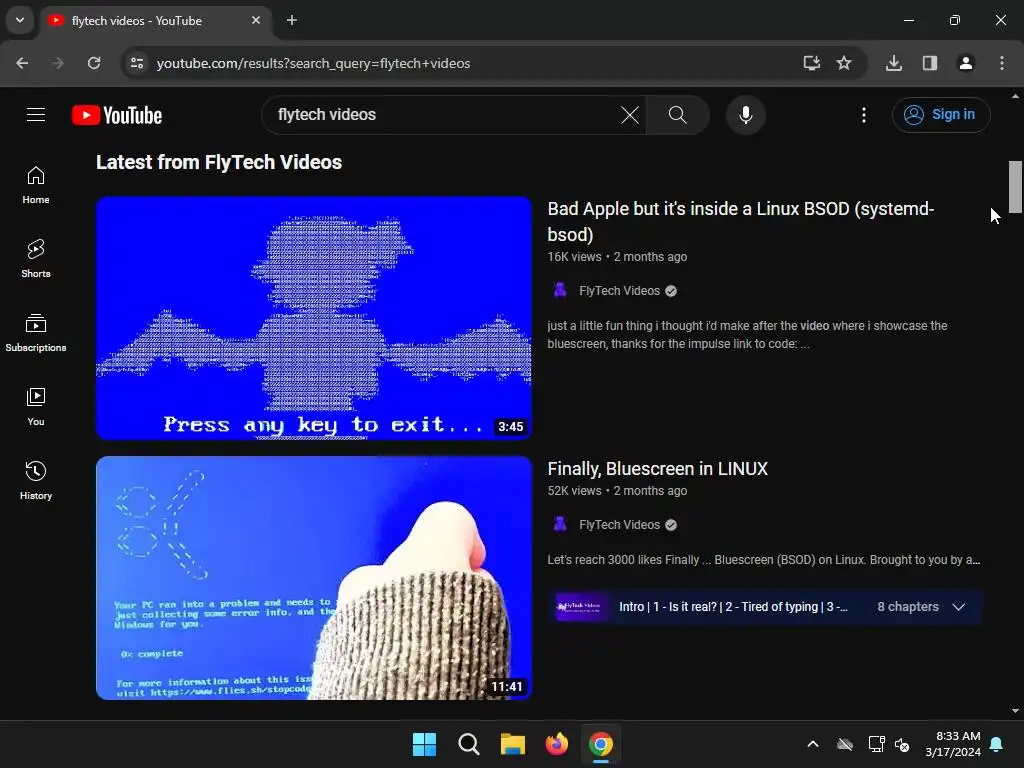Click the '16K views • 2 months ago' text
Screen dimensions: 1024x768
click(617, 257)
